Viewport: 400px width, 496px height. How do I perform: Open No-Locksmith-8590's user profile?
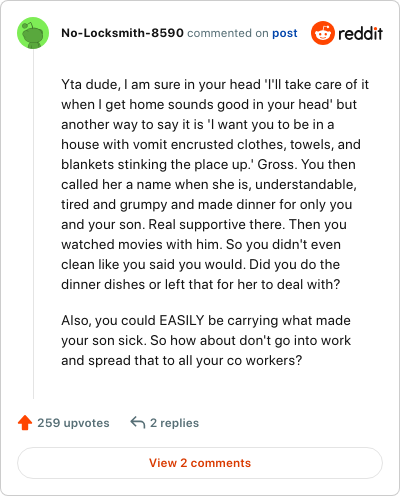pyautogui.click(x=122, y=33)
